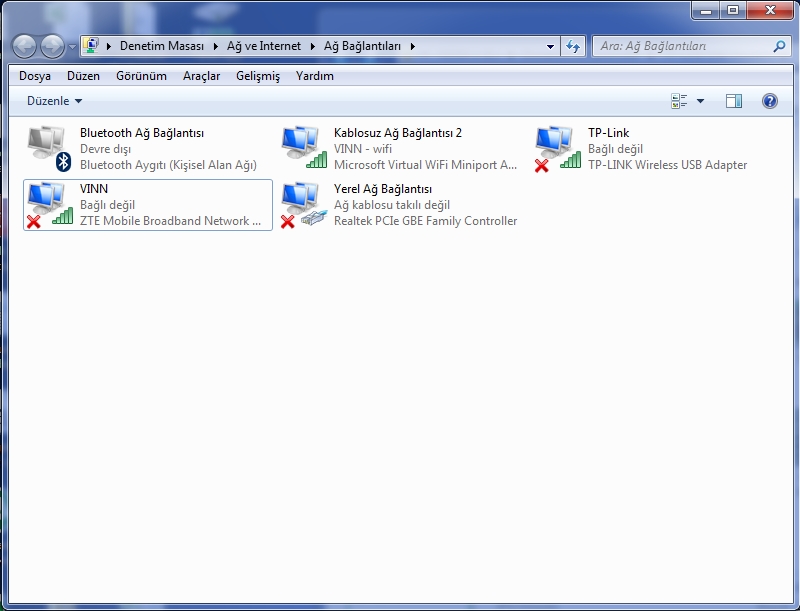Go forward with the forward arrow

click(x=52, y=46)
